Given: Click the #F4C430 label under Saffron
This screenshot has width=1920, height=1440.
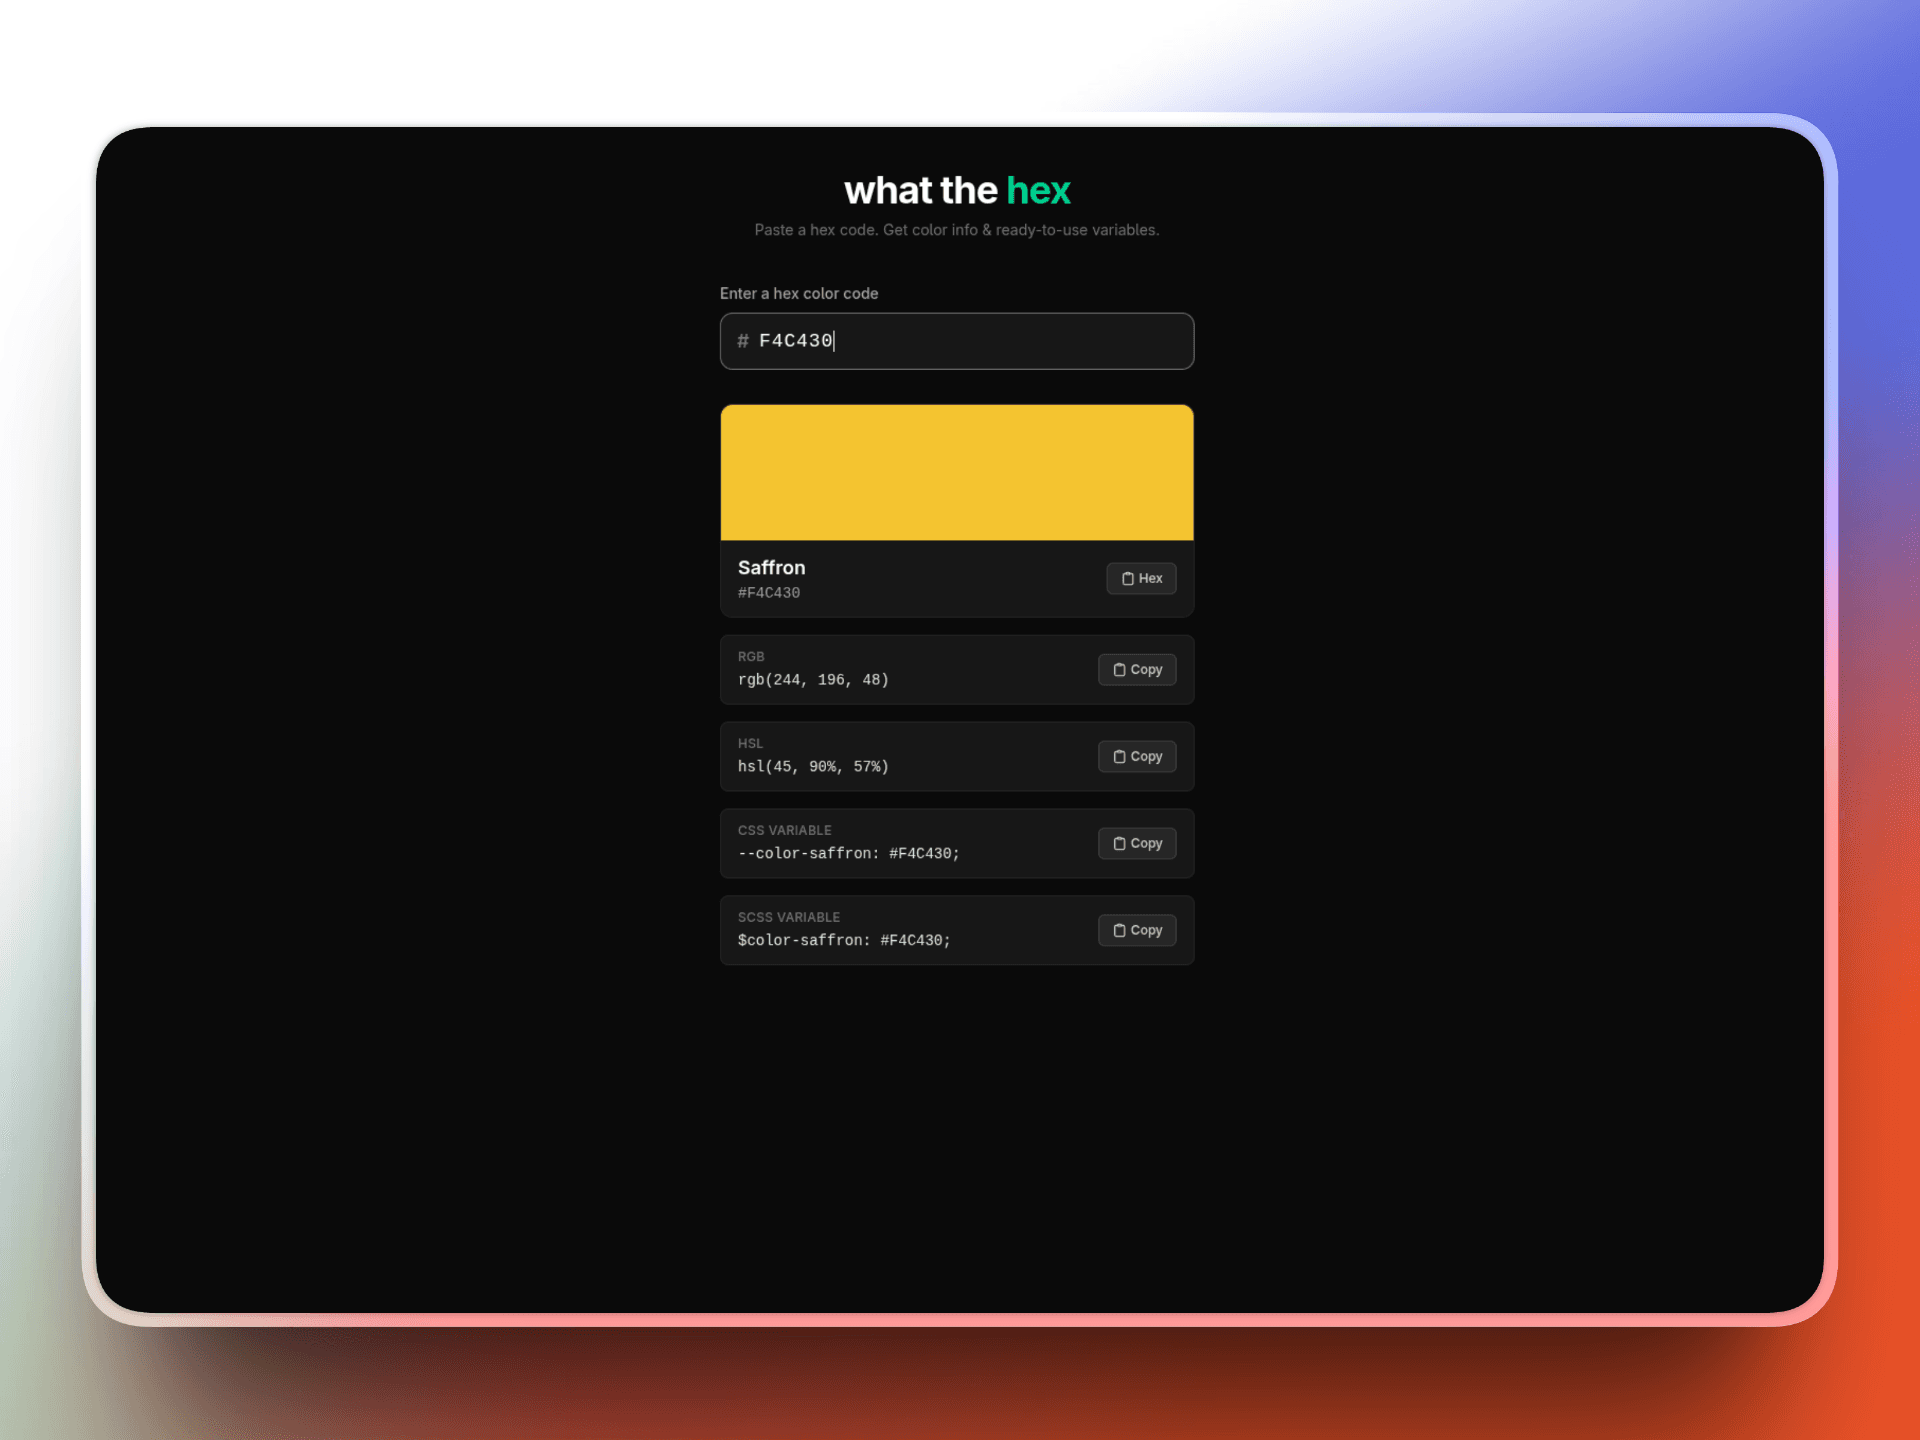Looking at the screenshot, I should click(x=768, y=592).
